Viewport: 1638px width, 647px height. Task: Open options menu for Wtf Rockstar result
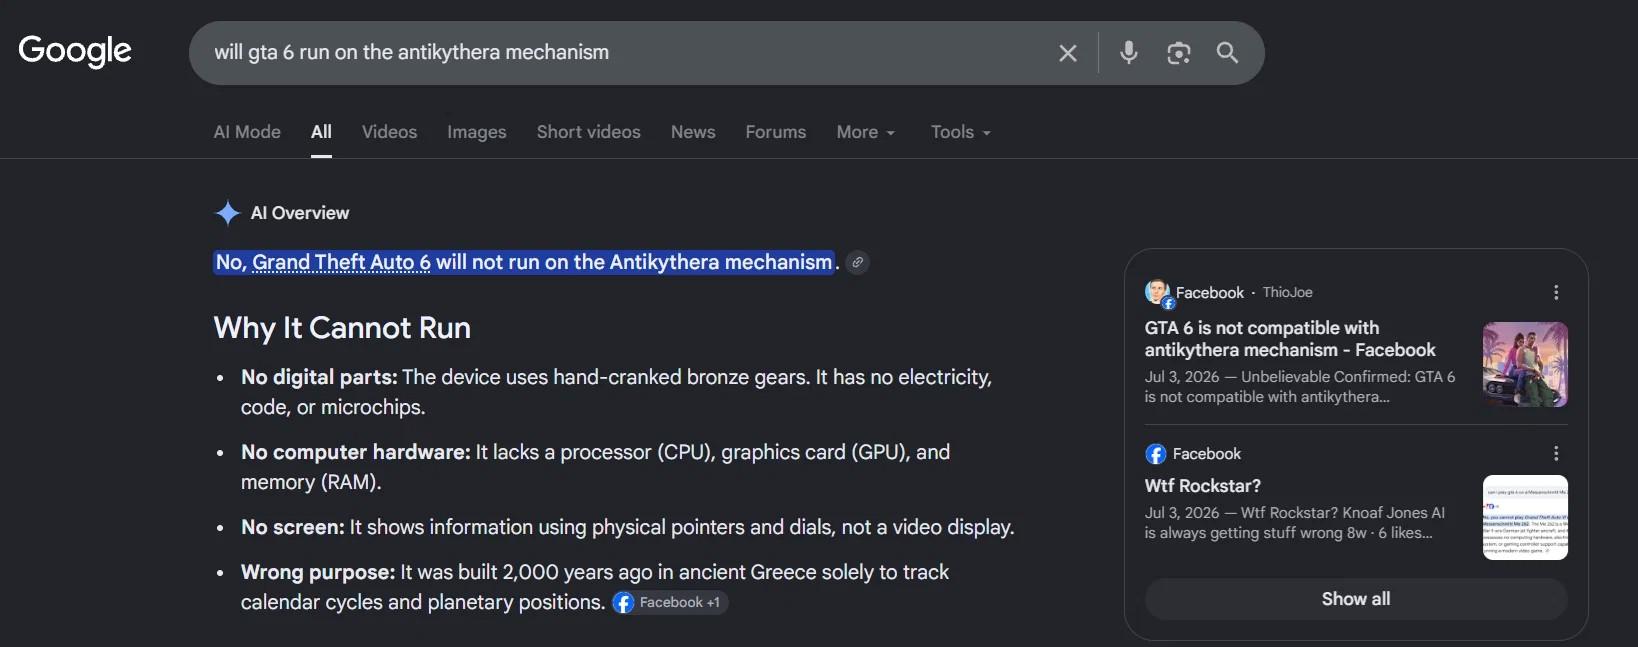[x=1556, y=453]
